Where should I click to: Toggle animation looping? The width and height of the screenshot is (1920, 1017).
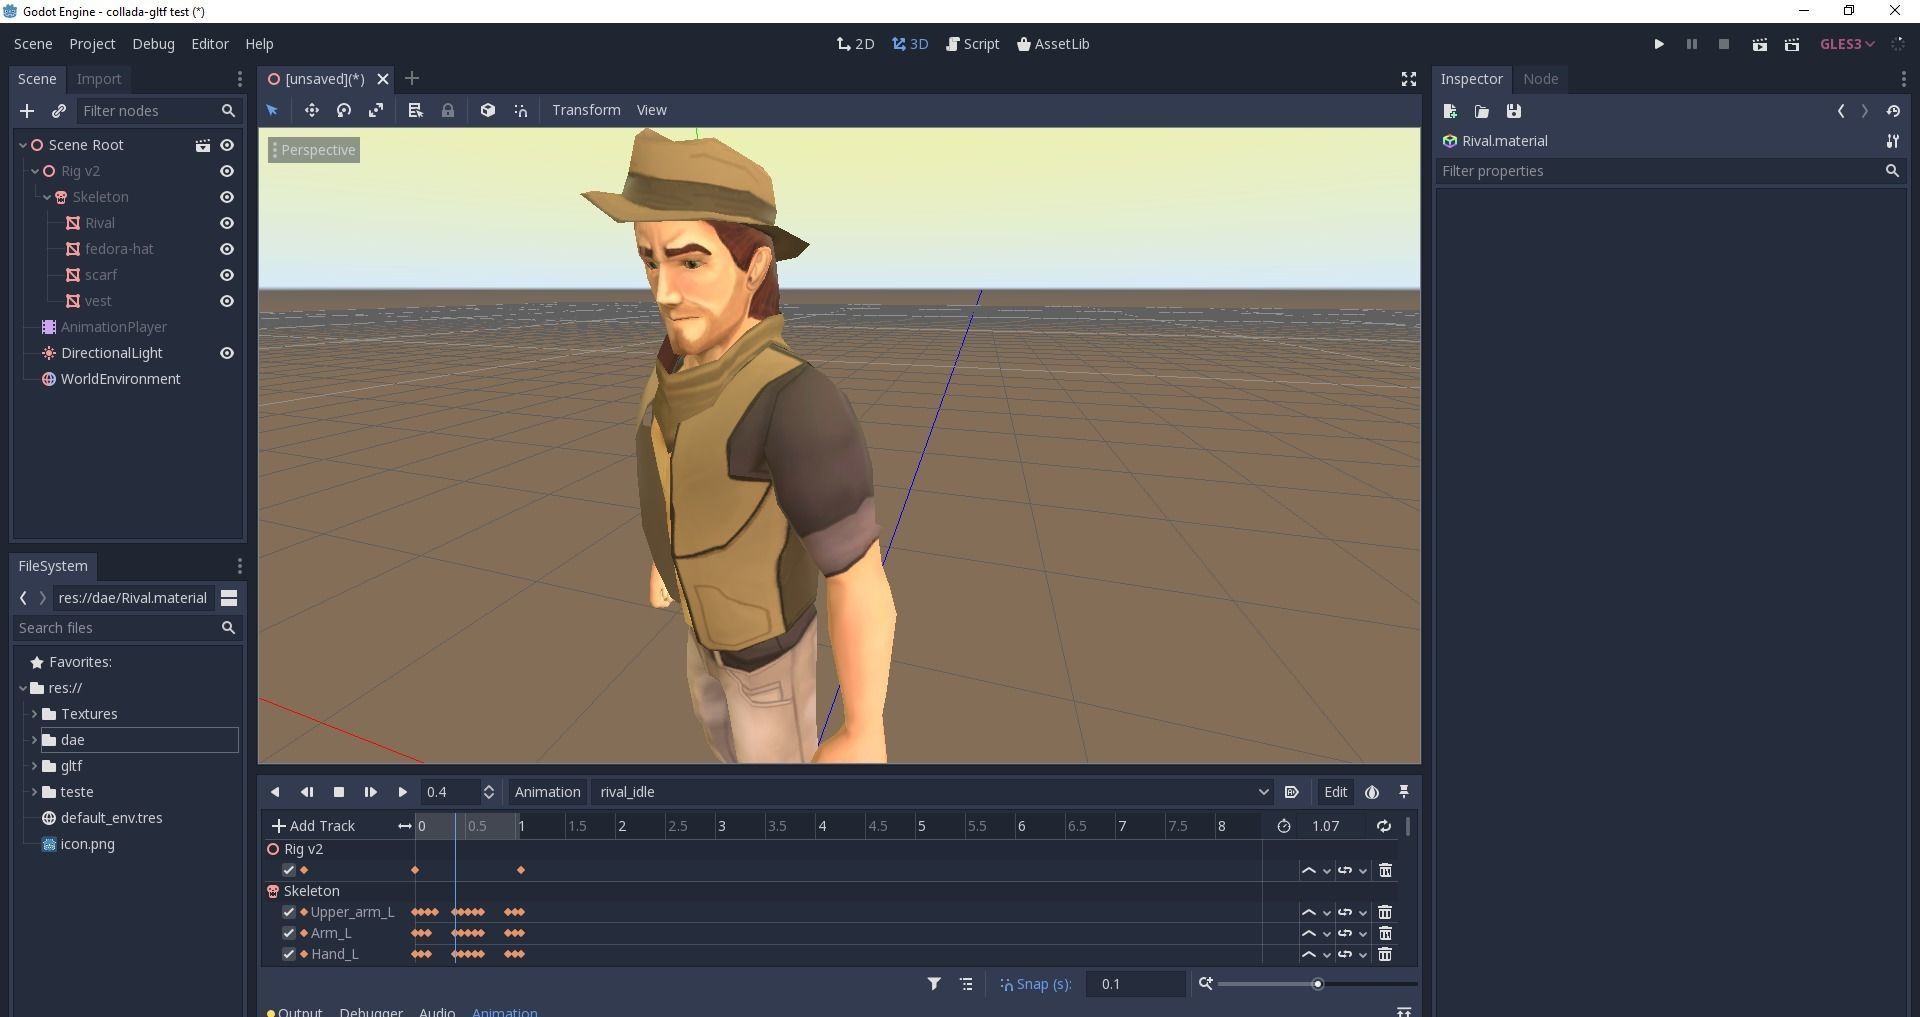[x=1384, y=826]
